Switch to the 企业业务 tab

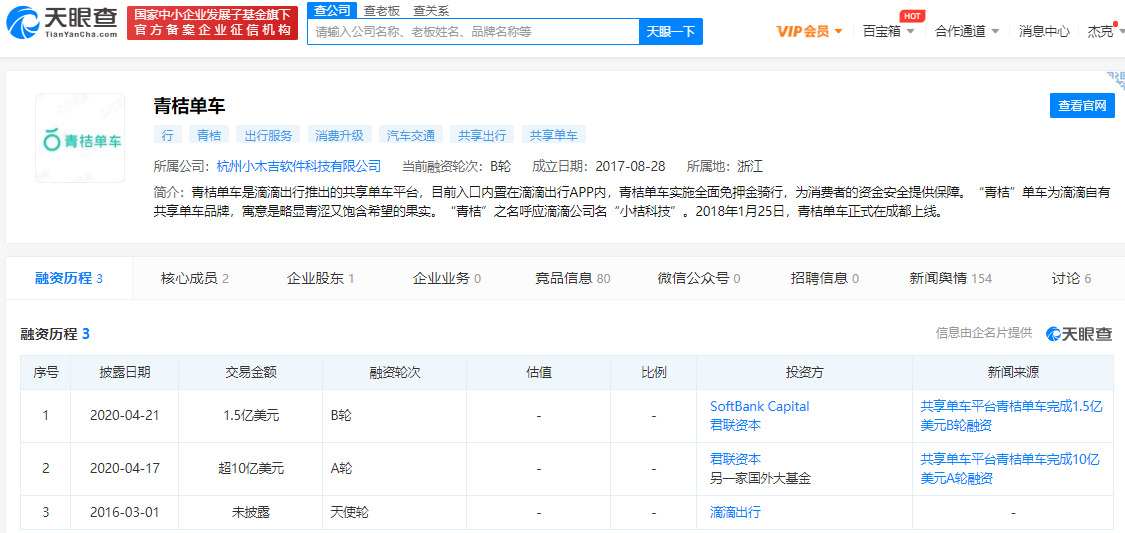pos(446,278)
